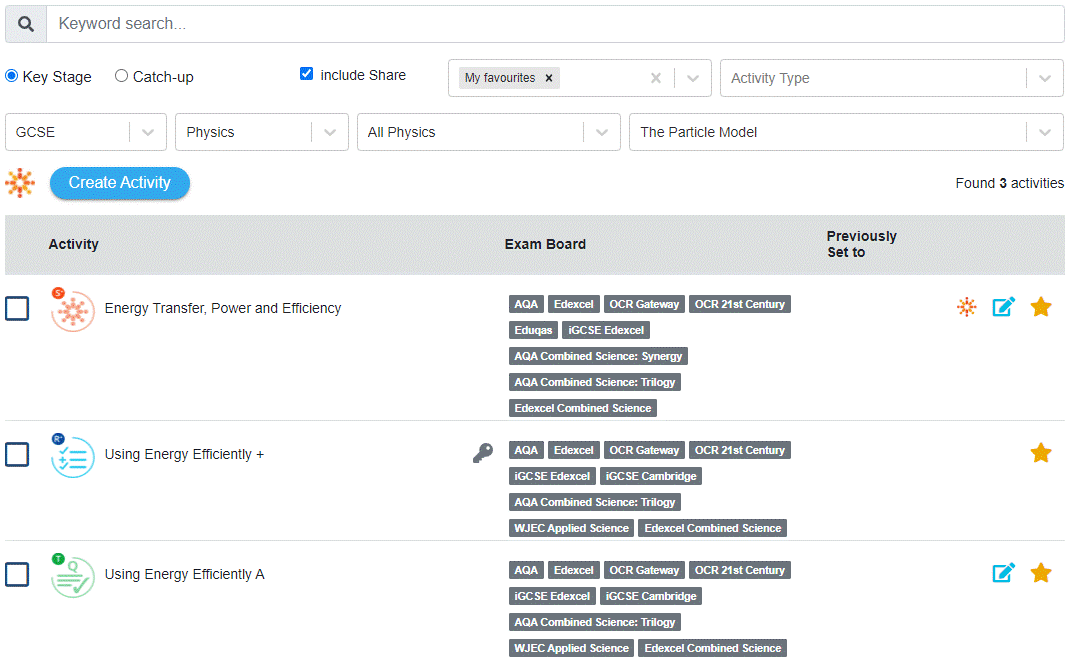
Task: Click the search magnifier icon
Action: (26, 24)
